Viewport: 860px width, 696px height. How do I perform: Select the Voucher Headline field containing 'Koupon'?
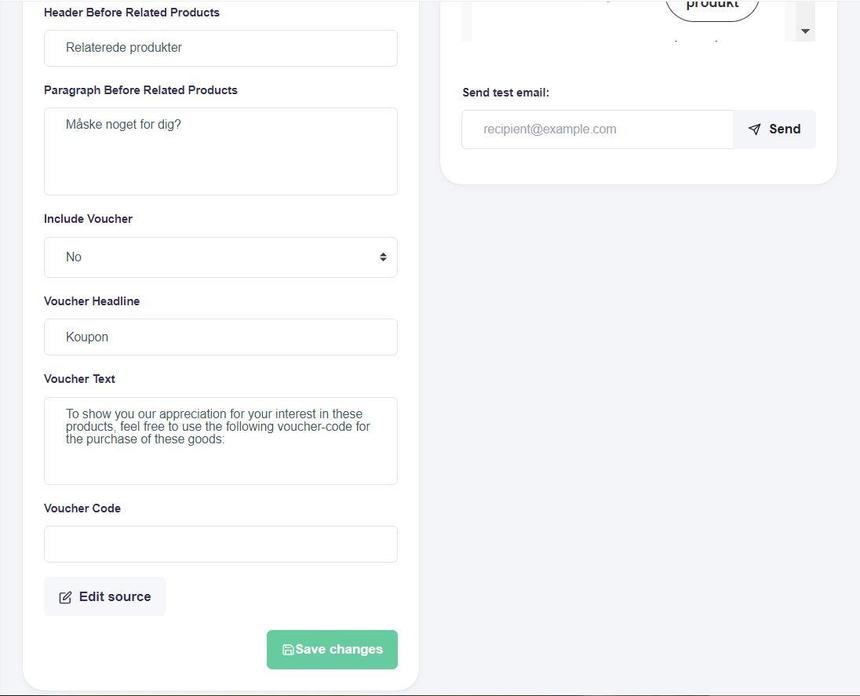click(221, 337)
